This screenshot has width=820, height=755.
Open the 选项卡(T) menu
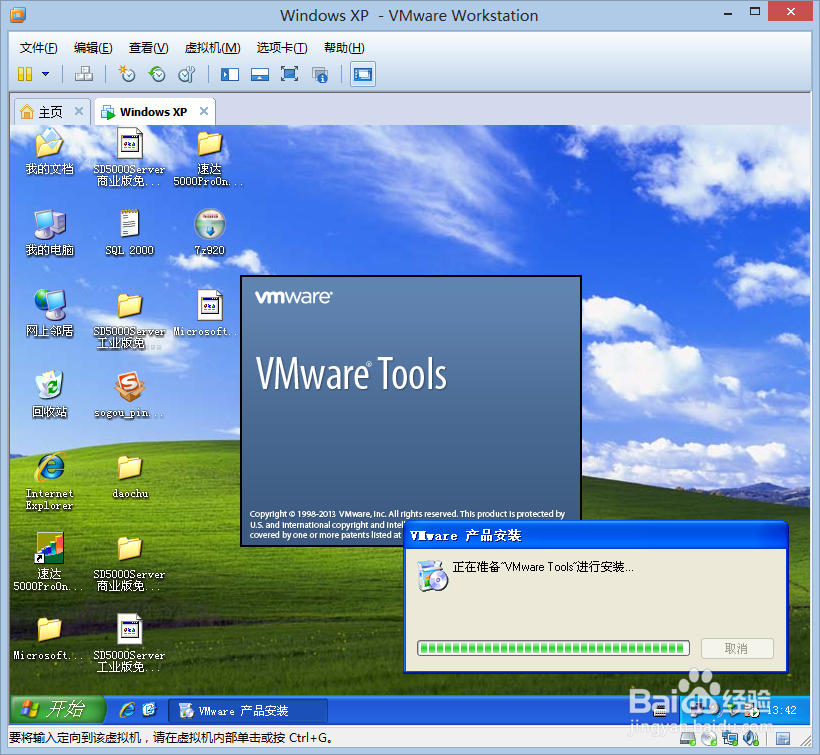(x=282, y=48)
